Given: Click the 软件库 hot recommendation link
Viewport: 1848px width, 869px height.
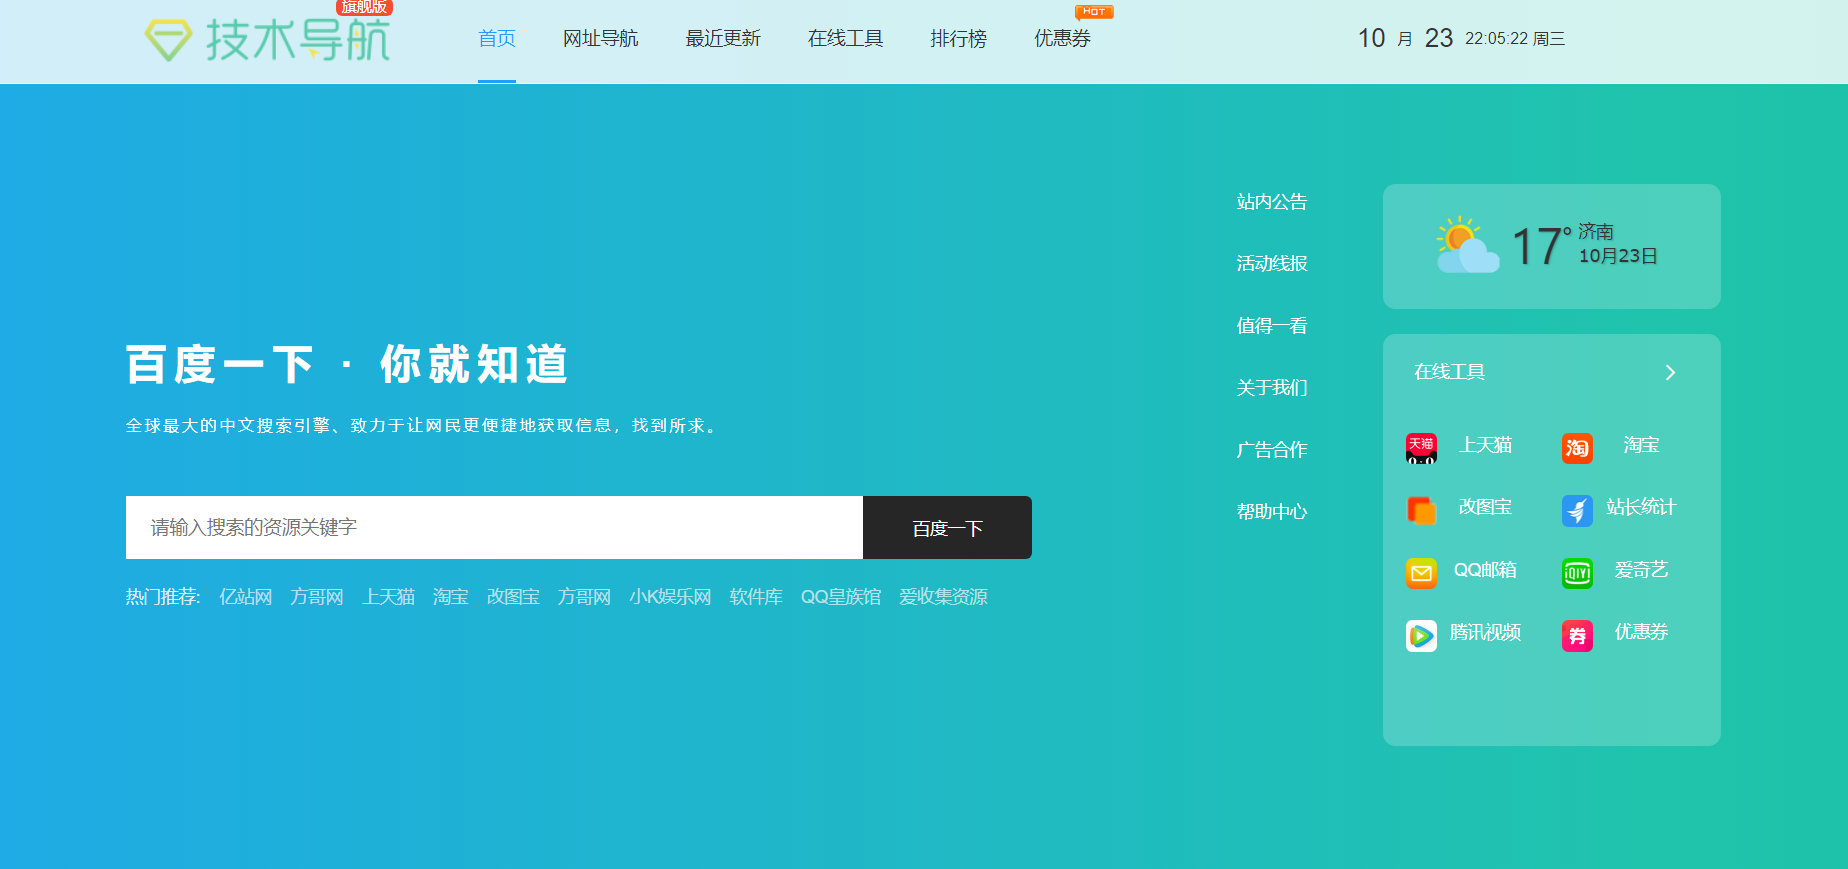Looking at the screenshot, I should (x=756, y=597).
